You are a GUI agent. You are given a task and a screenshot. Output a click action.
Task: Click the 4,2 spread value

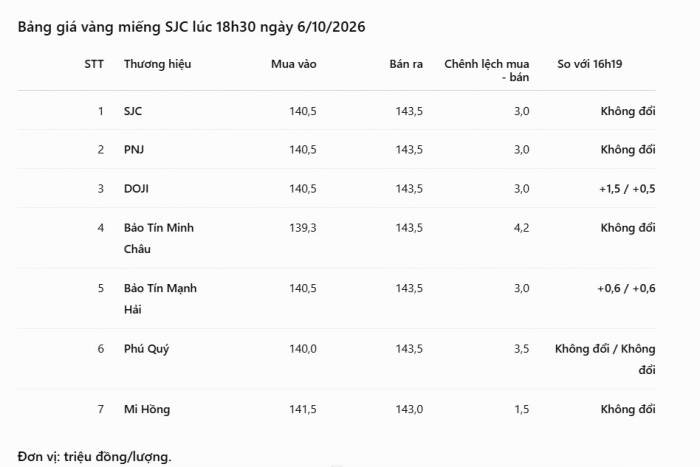[x=521, y=228]
